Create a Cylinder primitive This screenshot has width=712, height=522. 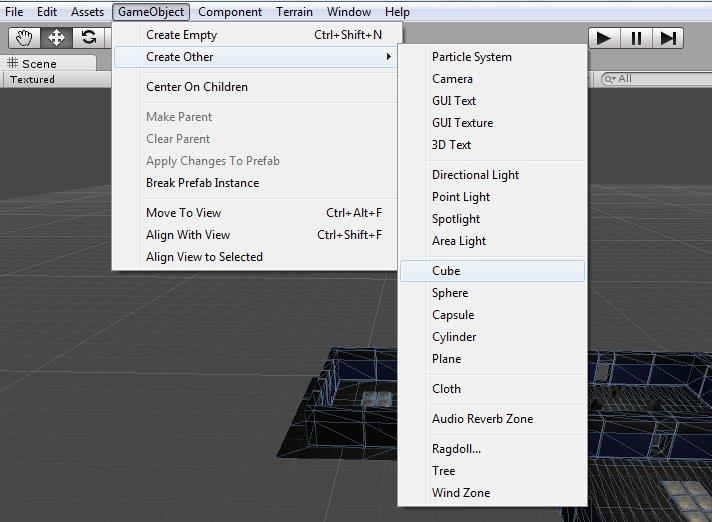493,337
